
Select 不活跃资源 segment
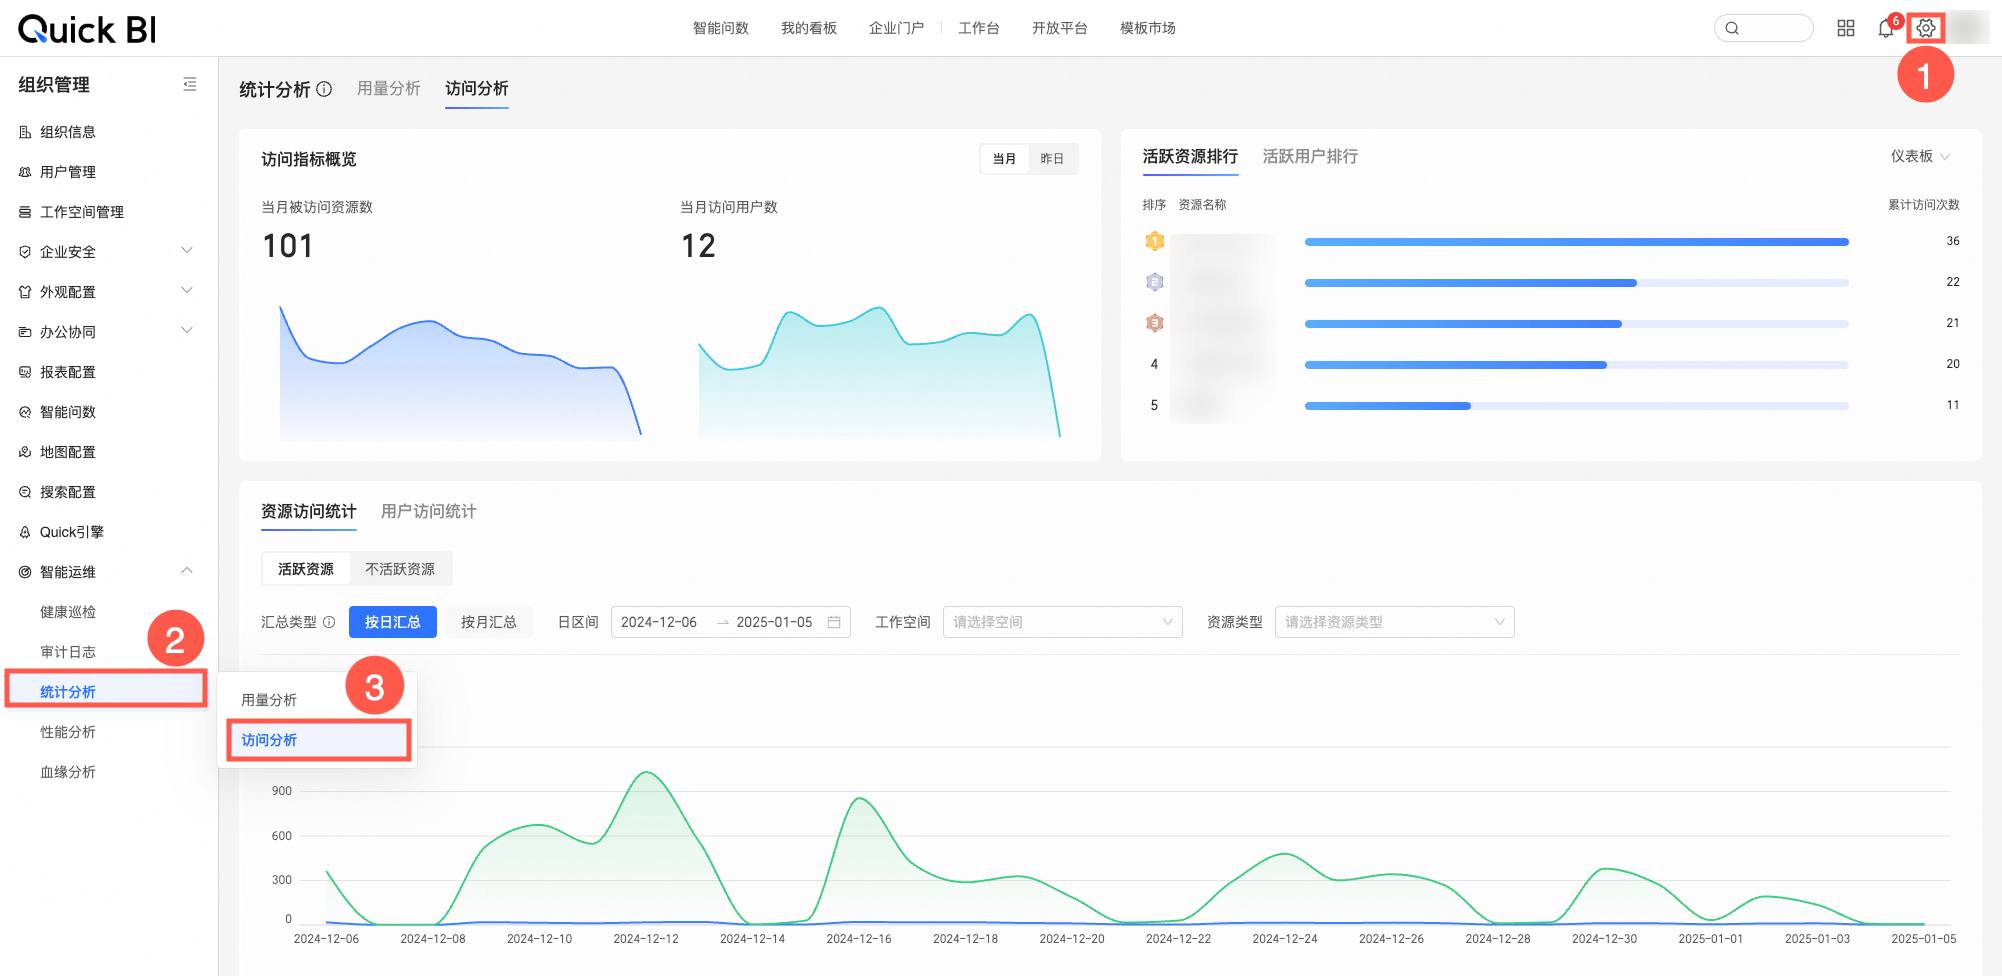point(400,569)
